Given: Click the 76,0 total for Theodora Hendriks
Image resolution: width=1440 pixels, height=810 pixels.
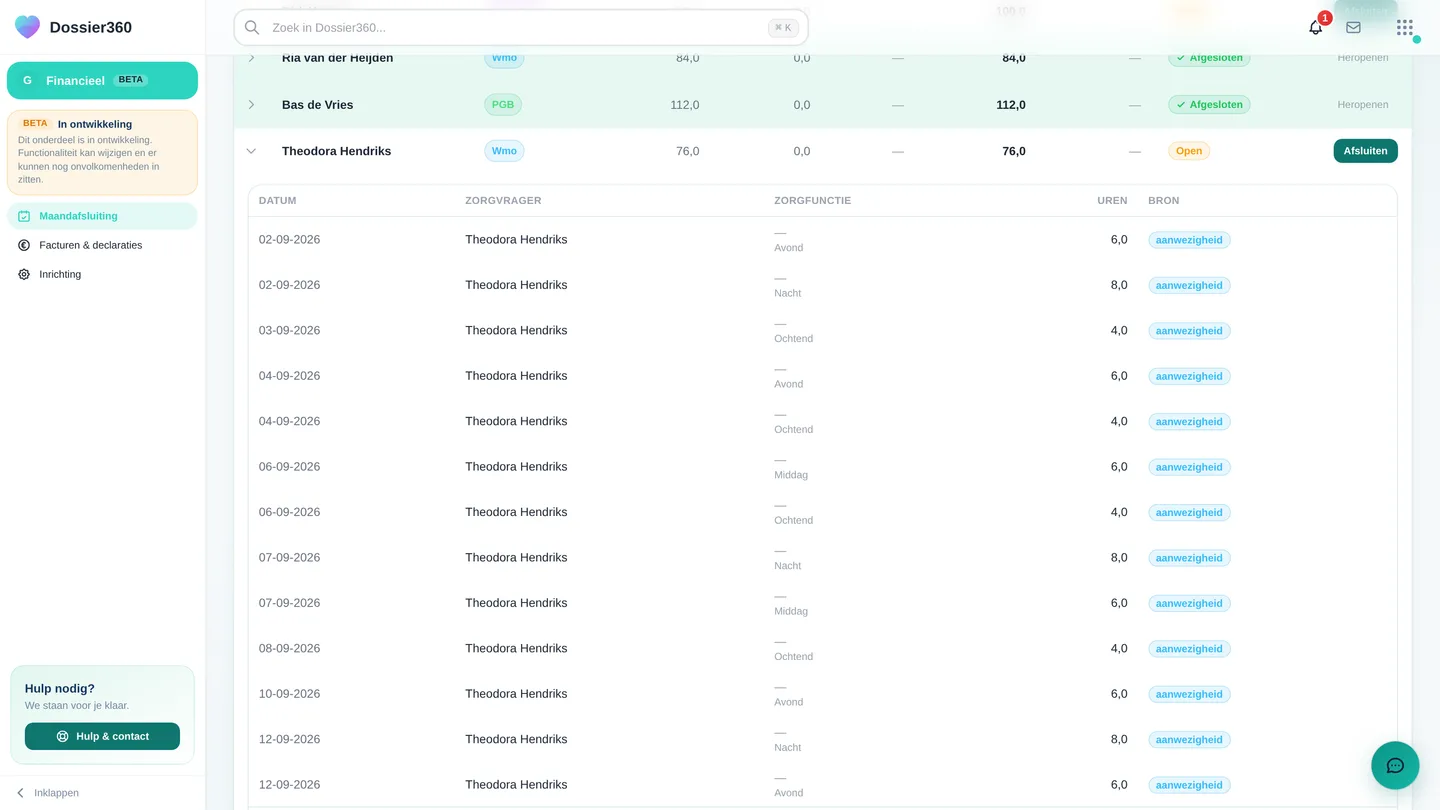Looking at the screenshot, I should click(1014, 151).
